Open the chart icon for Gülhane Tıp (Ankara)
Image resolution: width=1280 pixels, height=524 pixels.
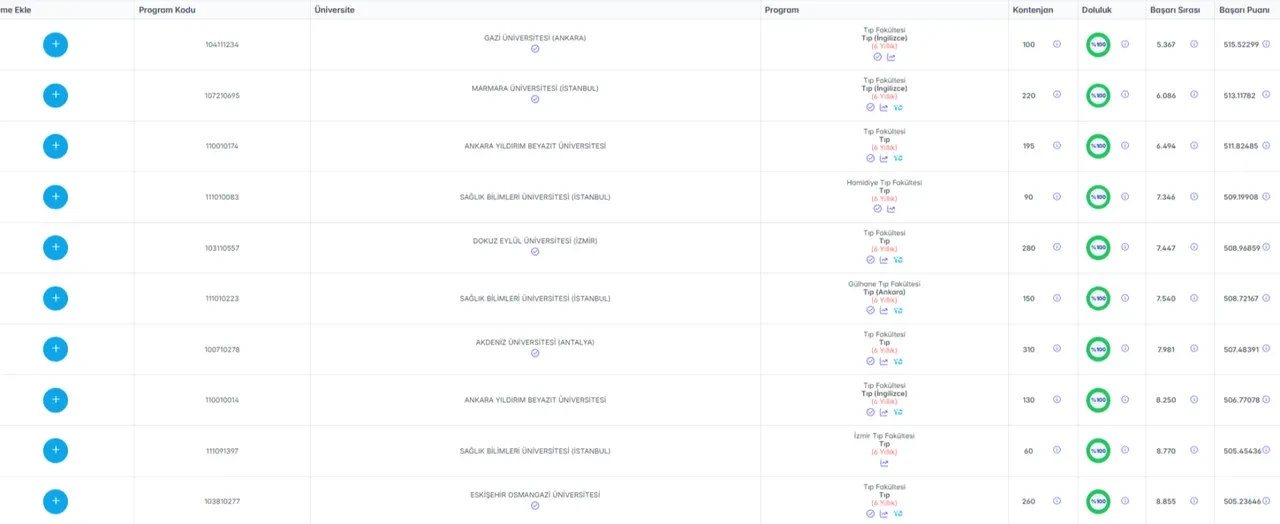[884, 310]
